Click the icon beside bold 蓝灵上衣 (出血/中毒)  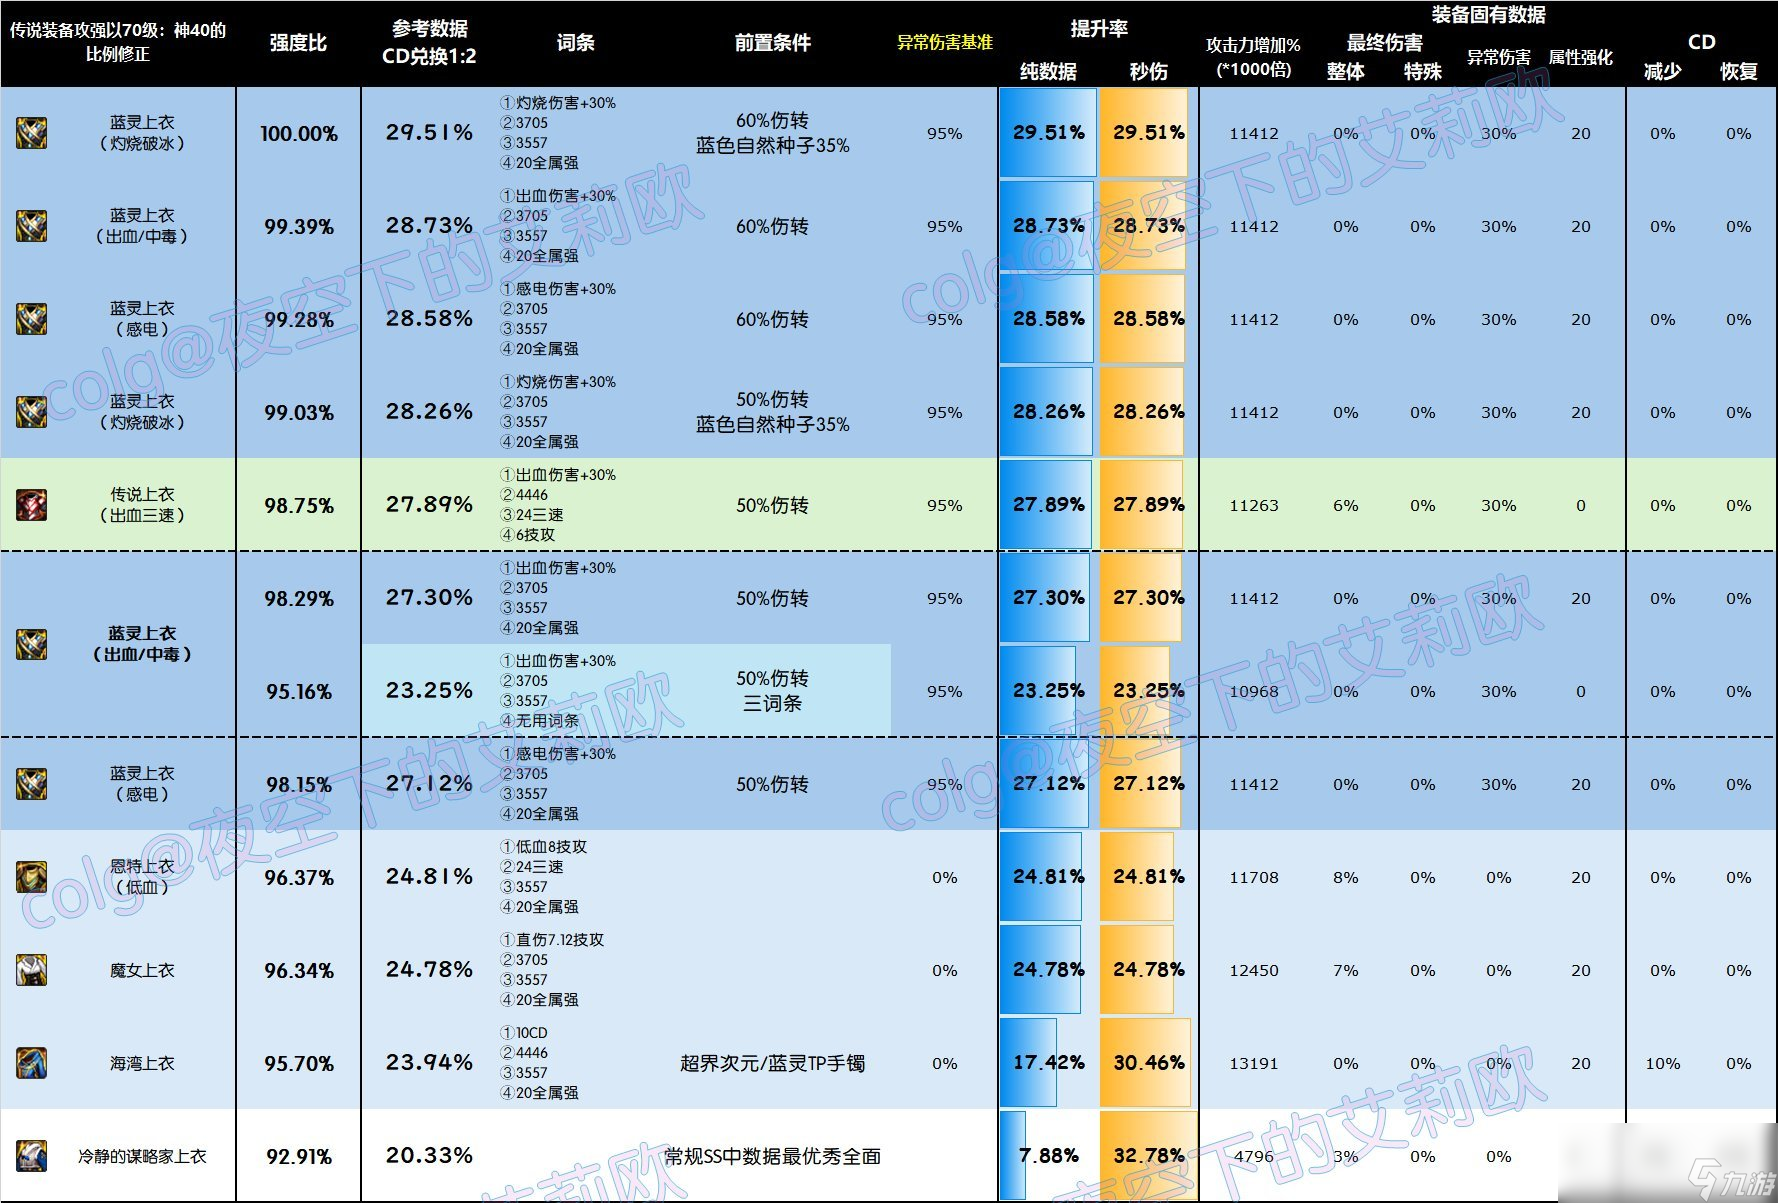coord(32,644)
